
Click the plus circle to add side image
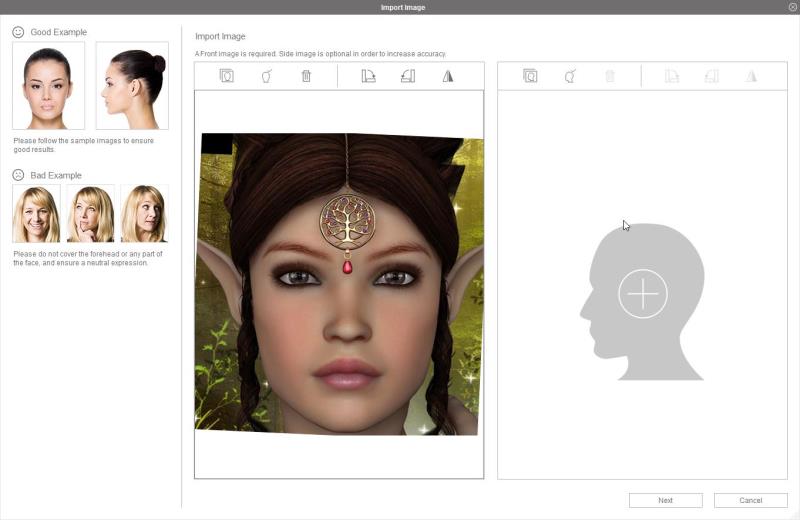coord(642,294)
